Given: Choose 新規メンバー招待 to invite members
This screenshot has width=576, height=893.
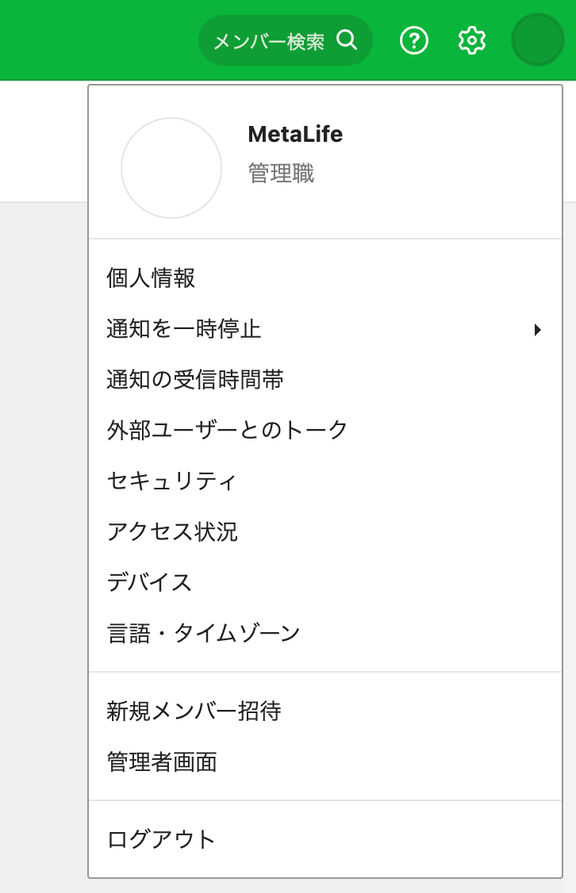Looking at the screenshot, I should click(x=325, y=711).
